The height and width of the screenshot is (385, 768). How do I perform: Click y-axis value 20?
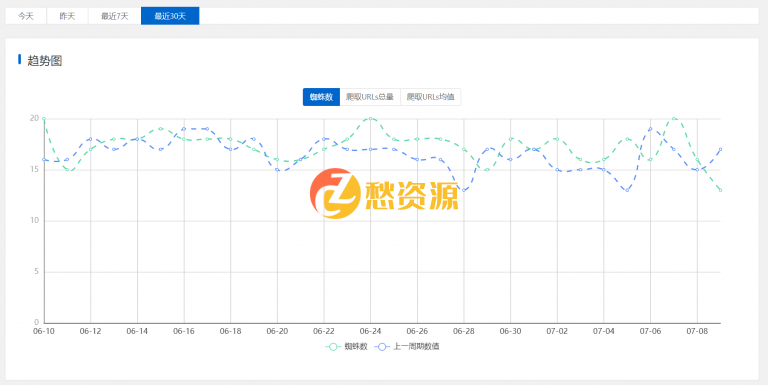point(34,118)
